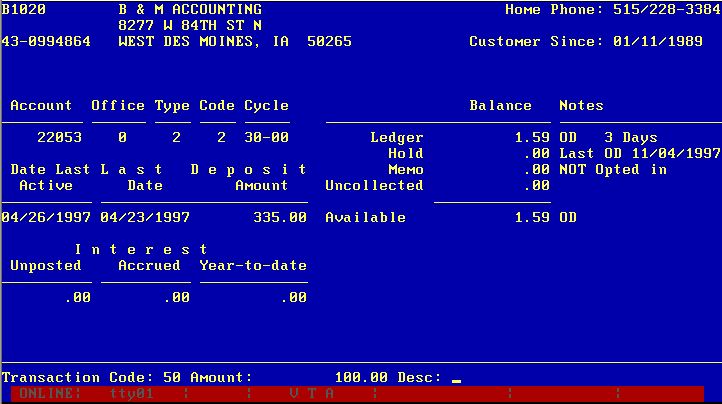Select account number 22053
The height and width of the screenshot is (404, 722).
59,137
